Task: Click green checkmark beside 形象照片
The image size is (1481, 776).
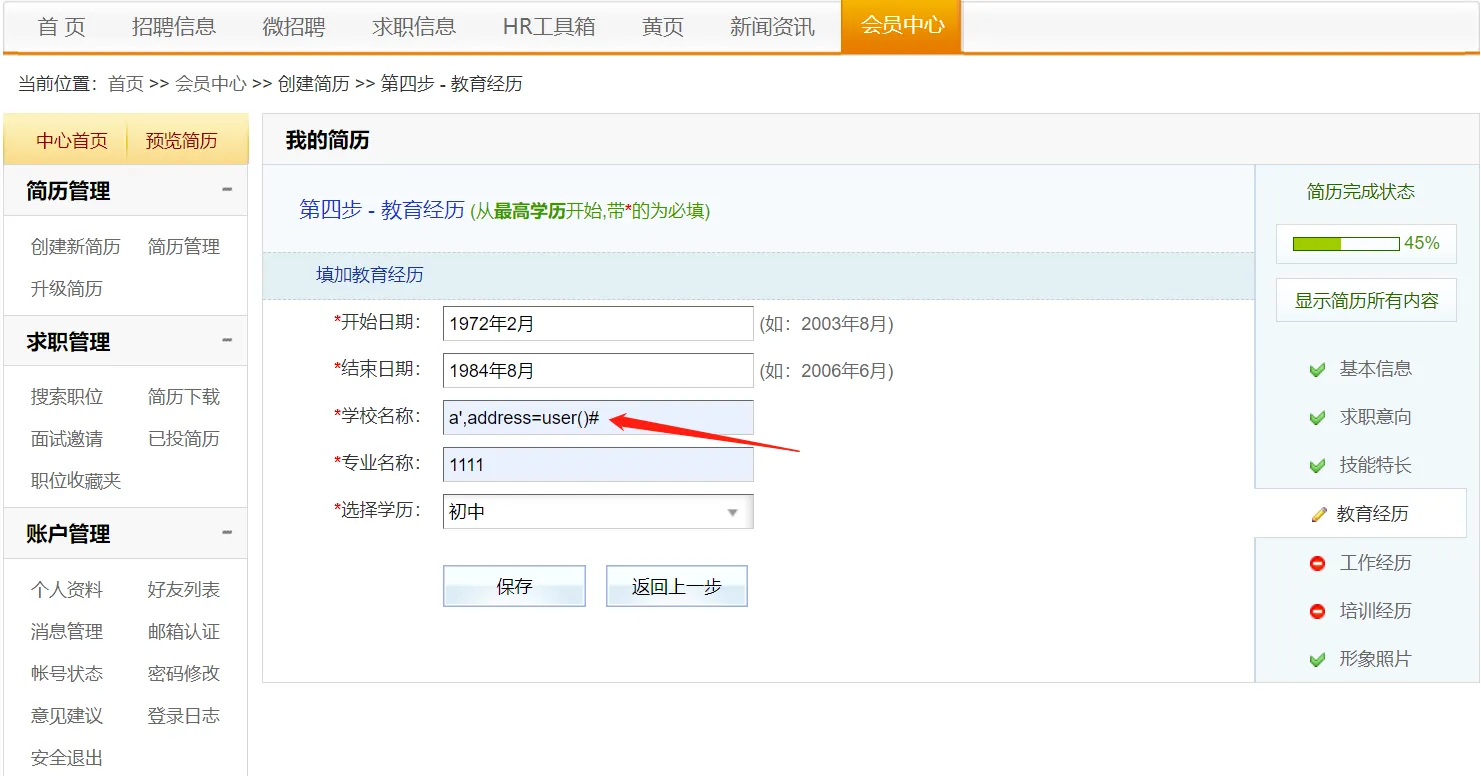Action: click(x=1317, y=660)
